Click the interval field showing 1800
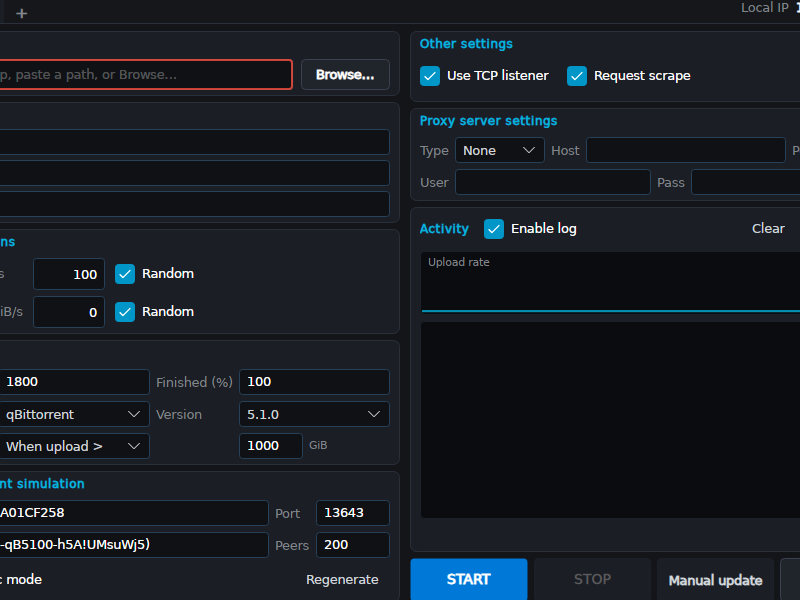 pyautogui.click(x=74, y=382)
